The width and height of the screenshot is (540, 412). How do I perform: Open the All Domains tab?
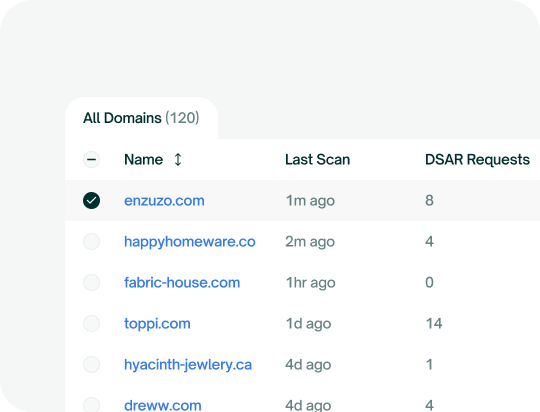(x=141, y=118)
